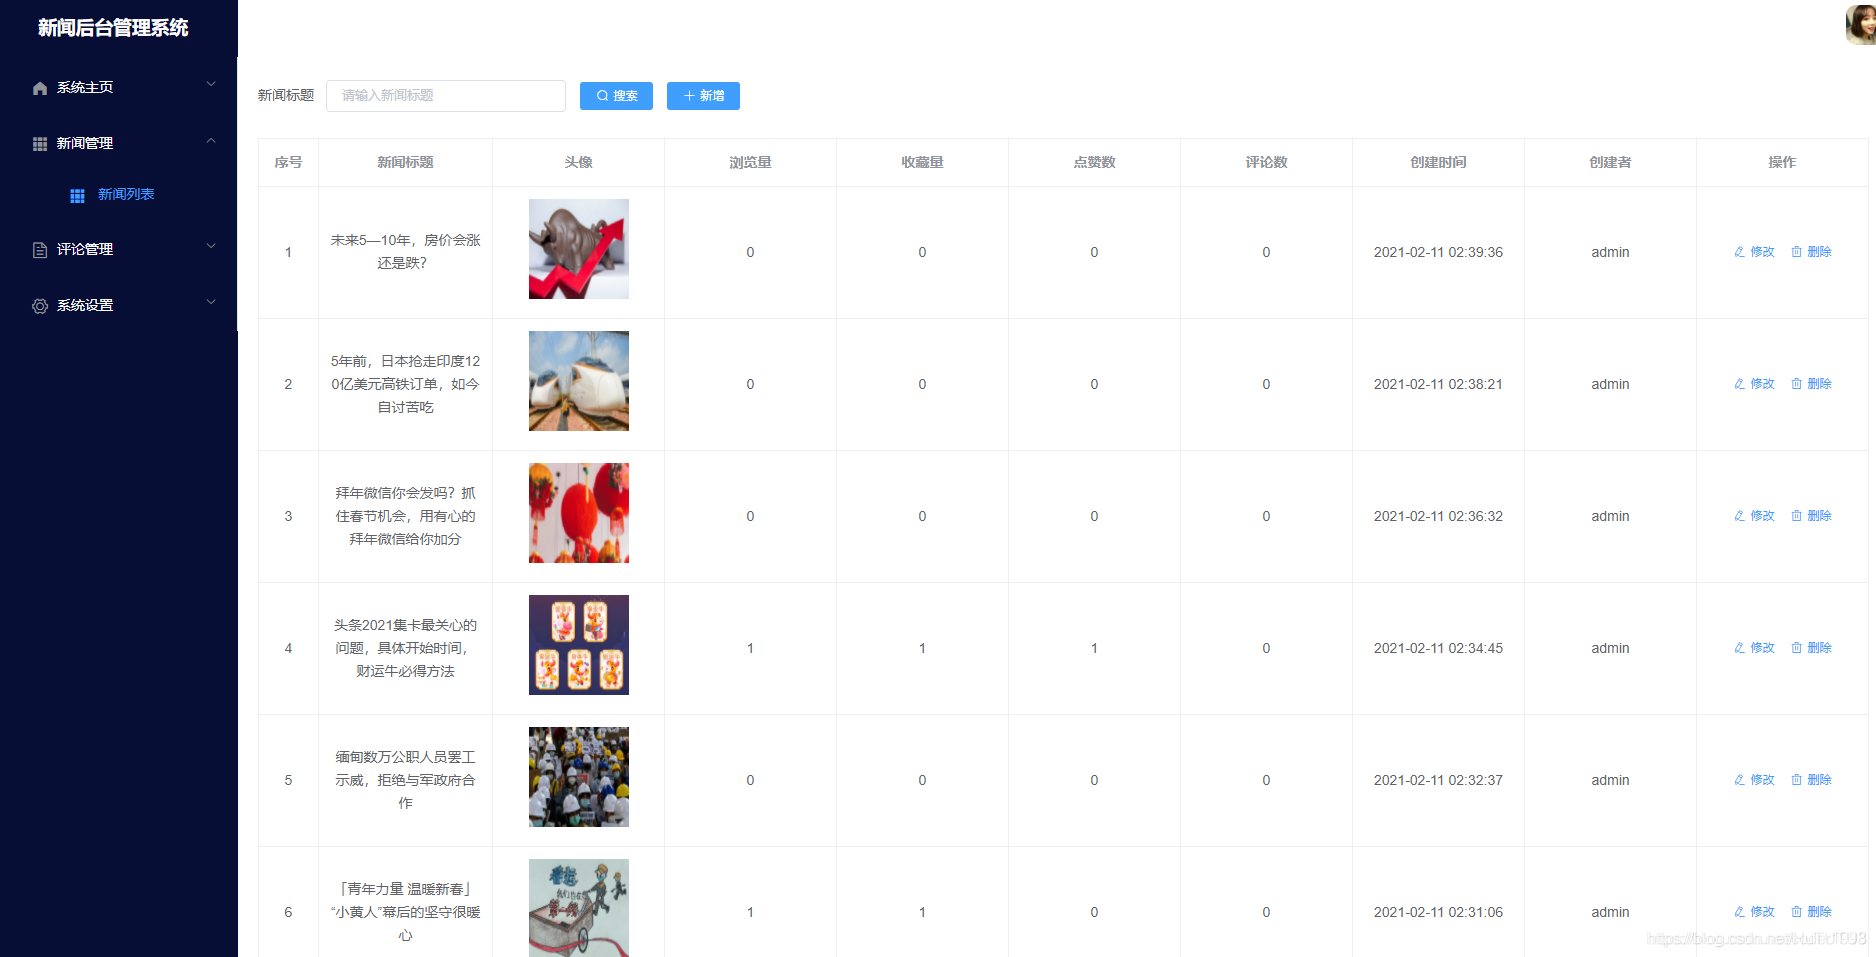The height and width of the screenshot is (957, 1876).
Task: Click 修改 for the 02:32:37 news row
Action: pyautogui.click(x=1754, y=780)
